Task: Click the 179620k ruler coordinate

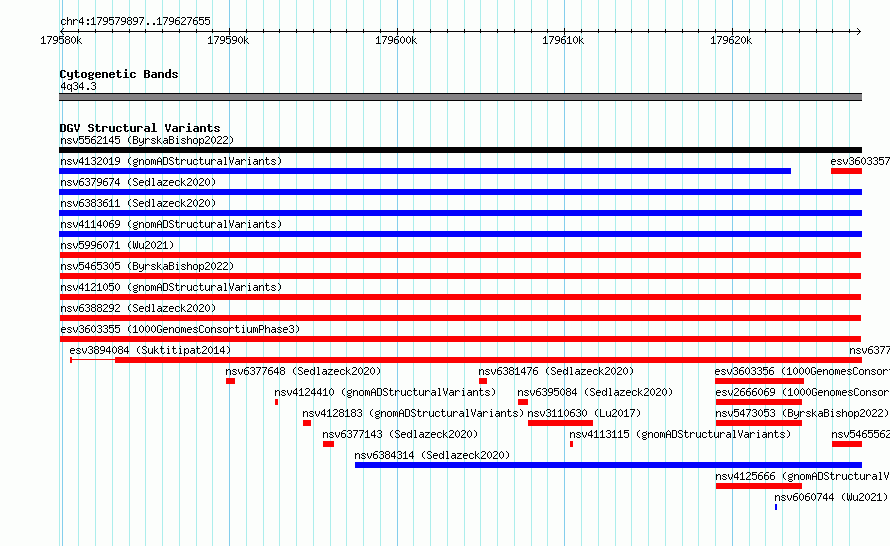Action: point(731,40)
